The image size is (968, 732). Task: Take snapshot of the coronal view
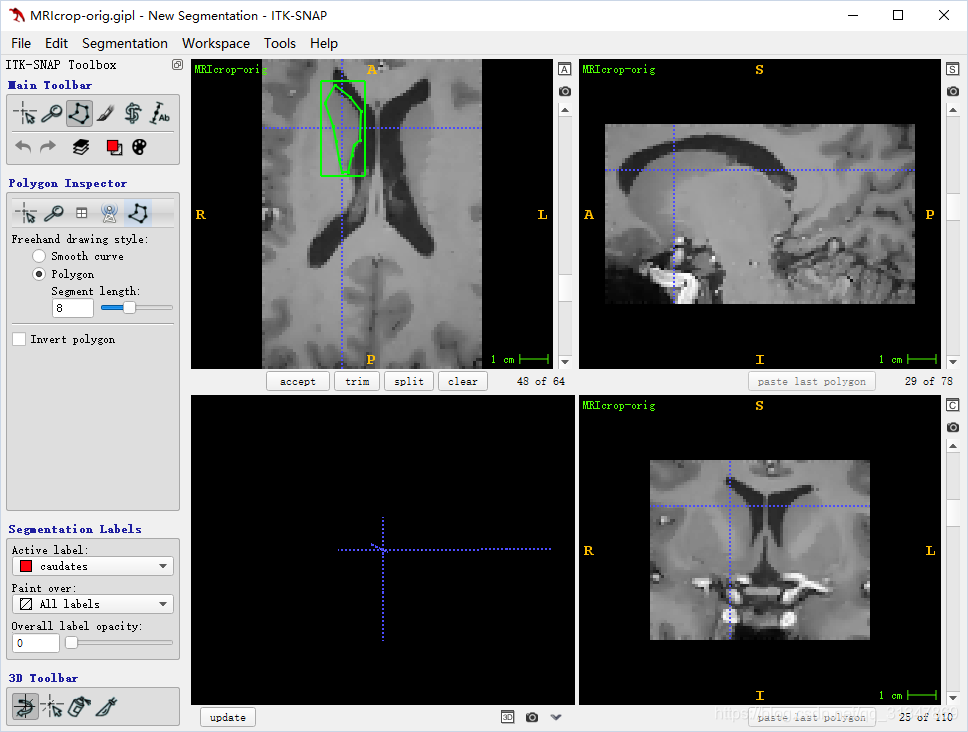[x=953, y=427]
